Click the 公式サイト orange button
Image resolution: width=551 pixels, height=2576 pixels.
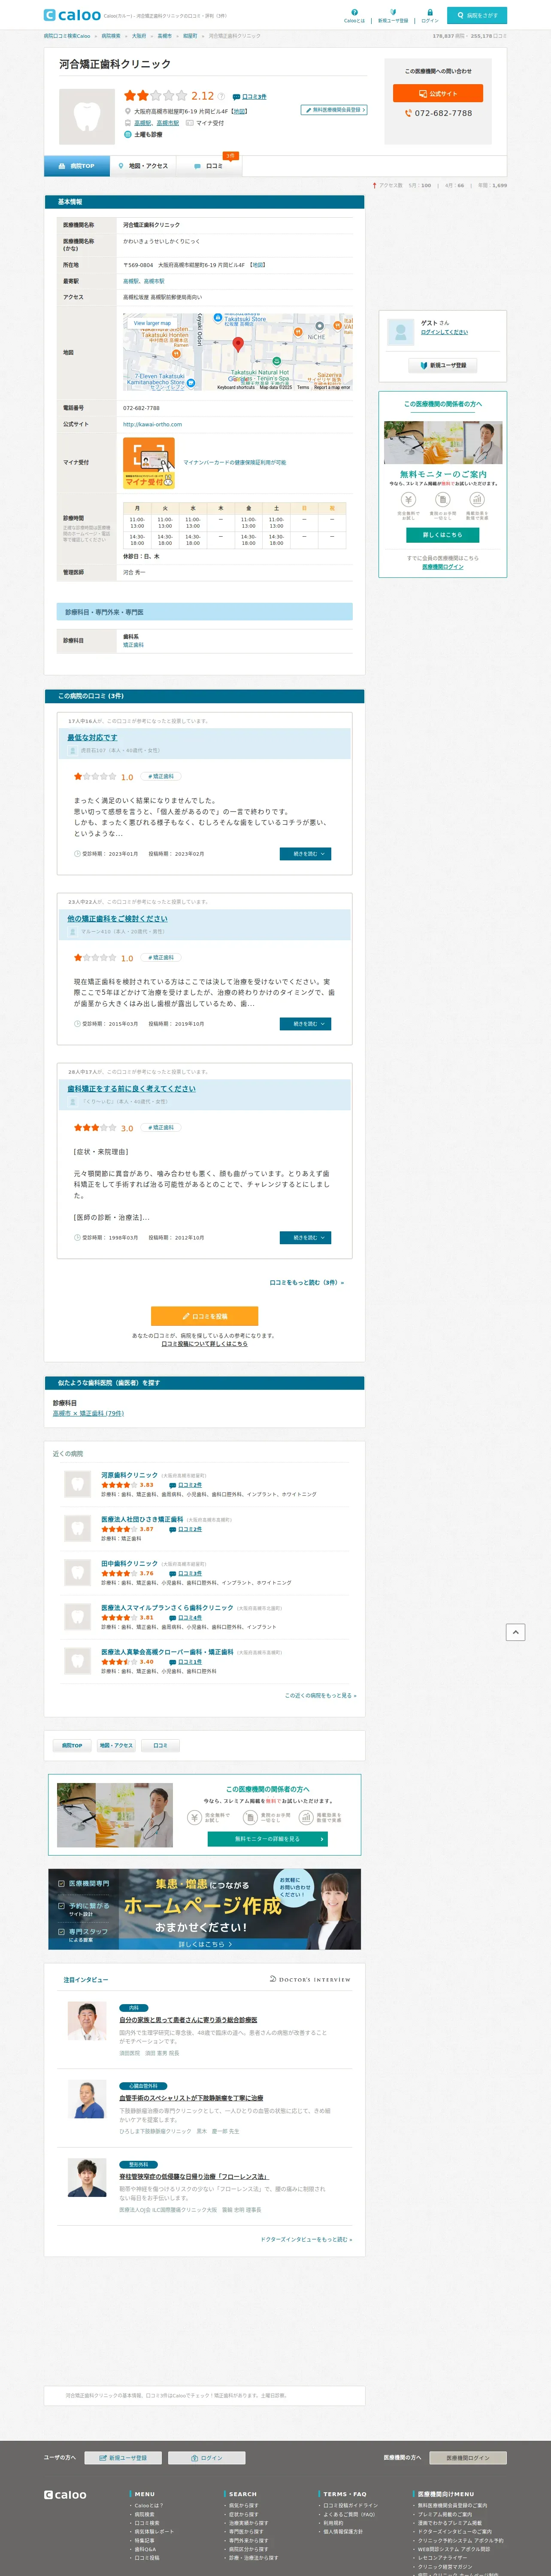[x=438, y=93]
